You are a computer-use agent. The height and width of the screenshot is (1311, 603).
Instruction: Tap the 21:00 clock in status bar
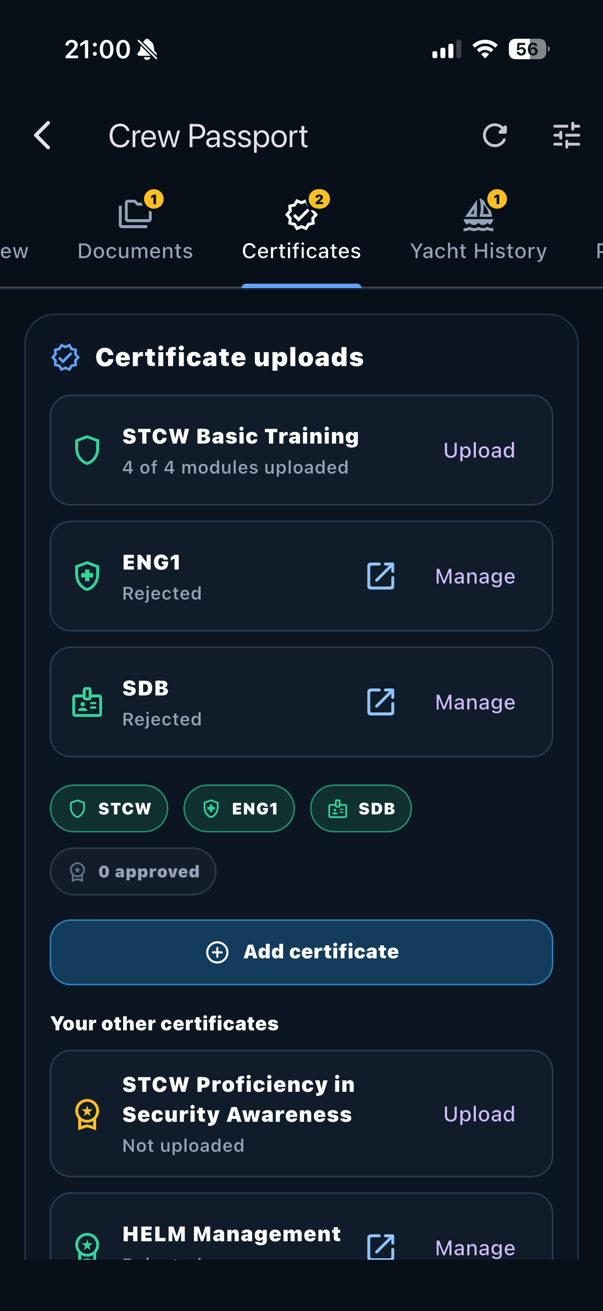click(x=97, y=49)
